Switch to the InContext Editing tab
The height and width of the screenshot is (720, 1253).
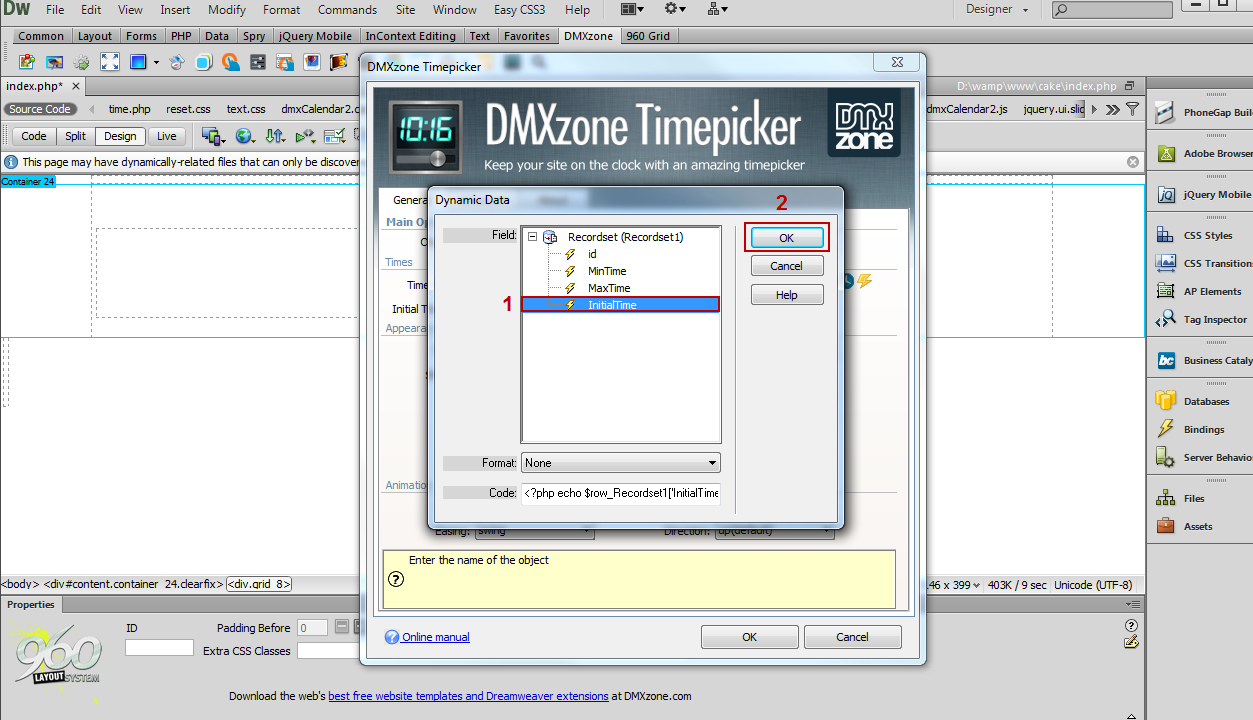(410, 36)
